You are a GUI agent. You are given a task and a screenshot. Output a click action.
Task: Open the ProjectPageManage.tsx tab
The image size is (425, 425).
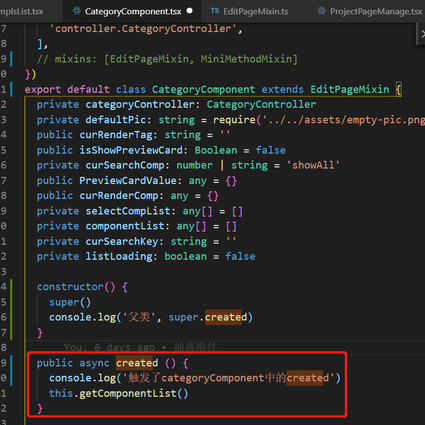pos(370,11)
